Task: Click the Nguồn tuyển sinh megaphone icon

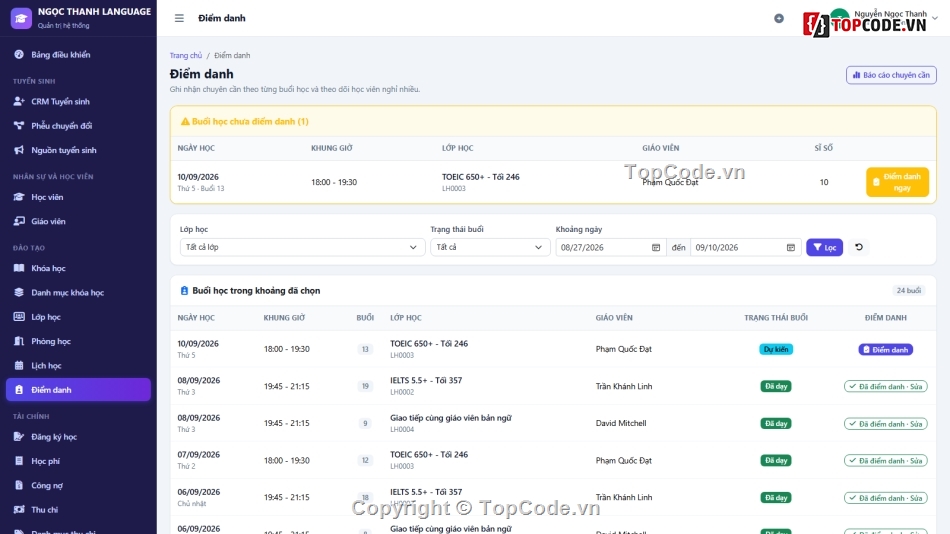Action: click(19, 150)
